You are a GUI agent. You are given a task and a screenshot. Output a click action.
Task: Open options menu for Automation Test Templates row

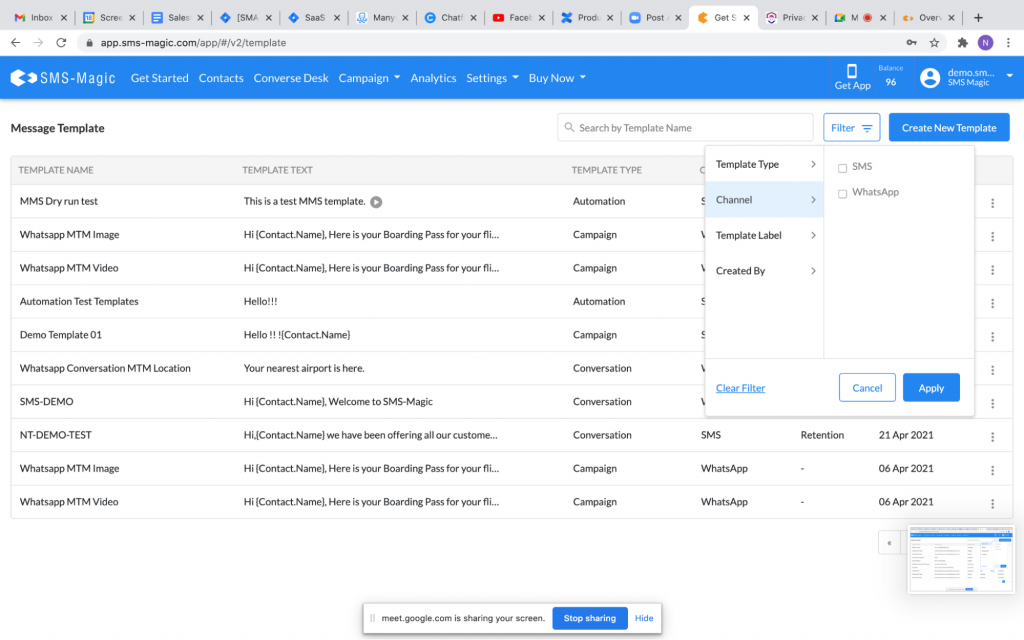coord(992,303)
